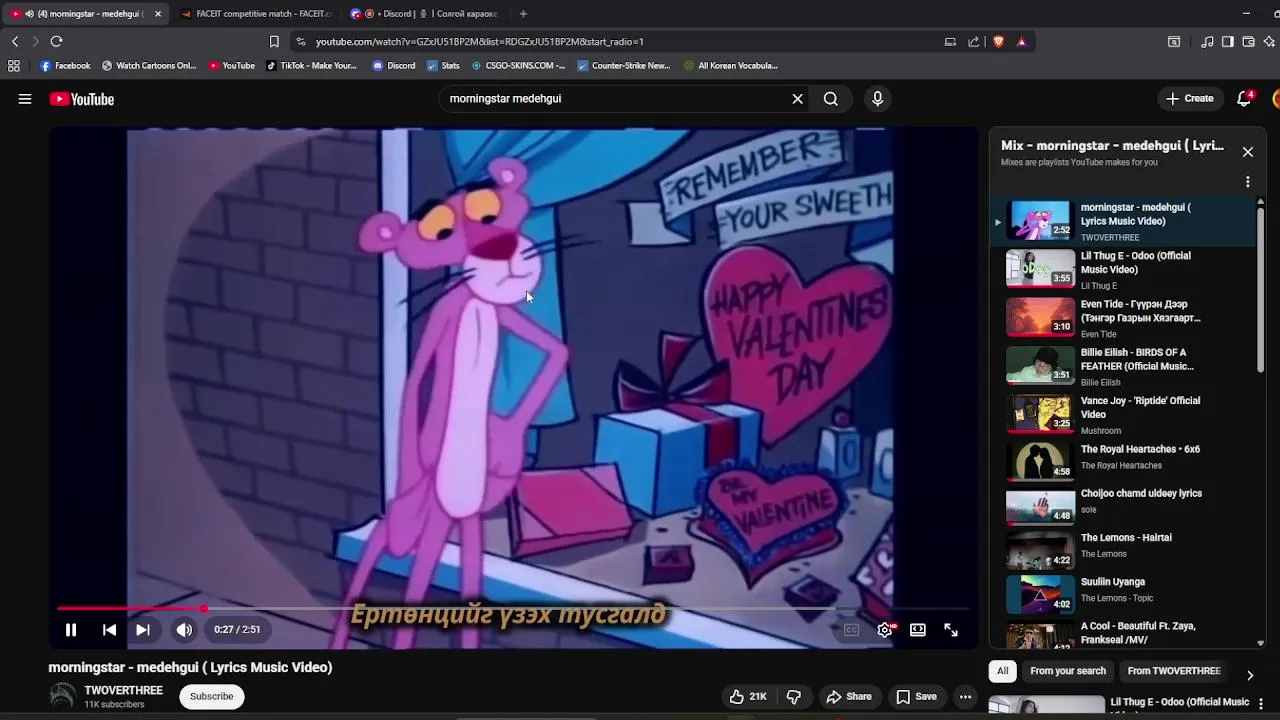This screenshot has width=1280, height=720.
Task: Close the Mix playlist panel
Action: coord(1248,152)
